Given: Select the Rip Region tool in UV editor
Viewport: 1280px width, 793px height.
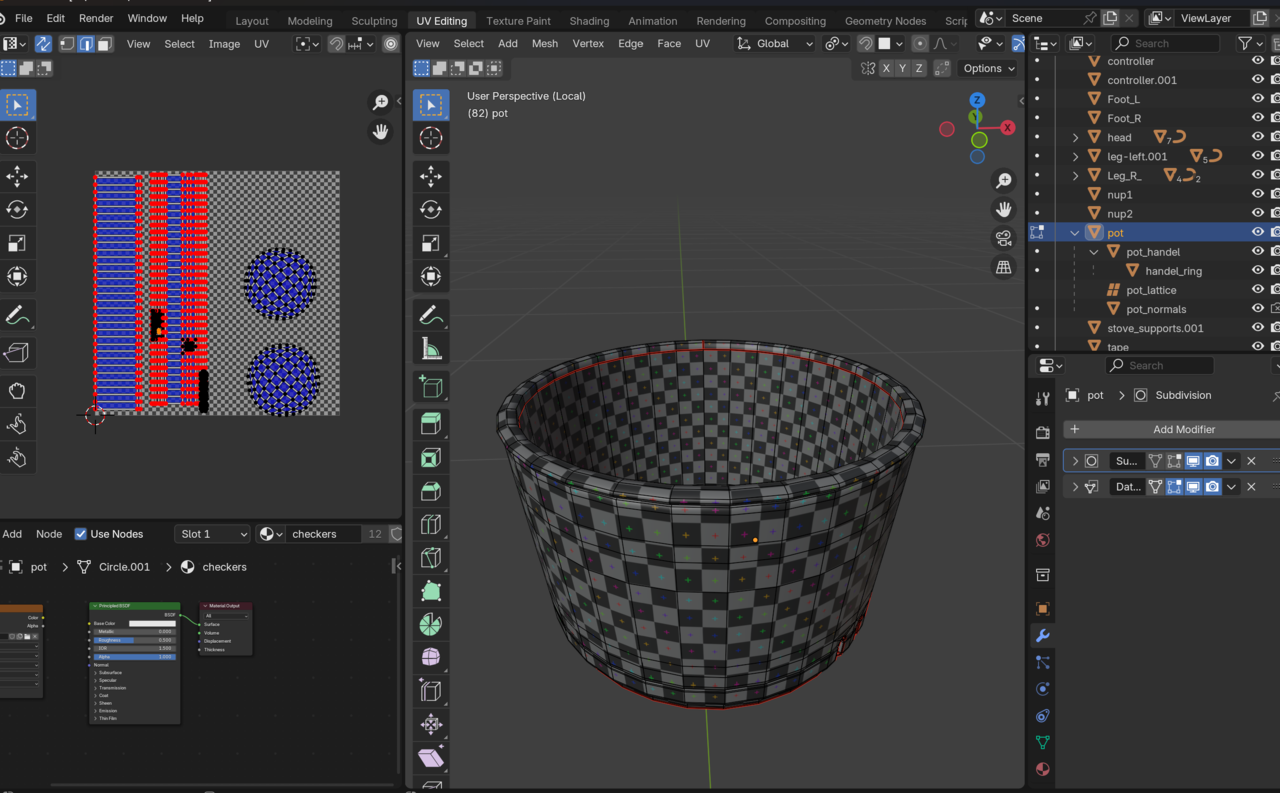Looking at the screenshot, I should point(17,353).
